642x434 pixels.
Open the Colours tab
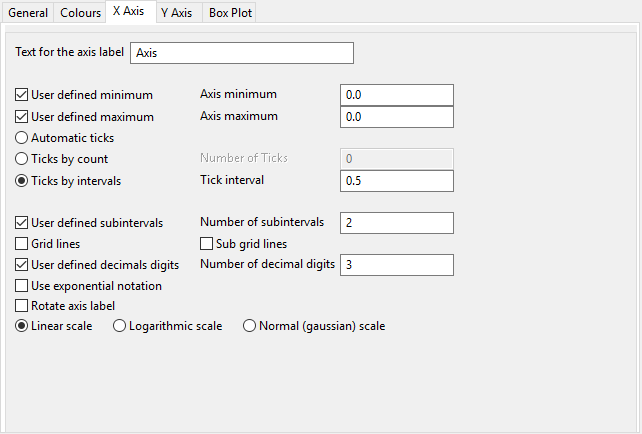(79, 13)
